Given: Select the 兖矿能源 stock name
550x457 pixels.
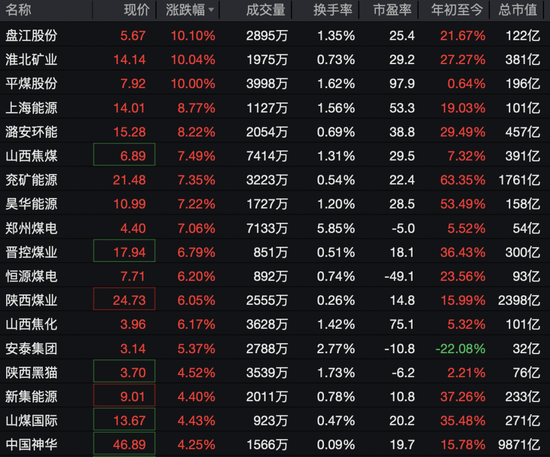Looking at the screenshot, I should pyautogui.click(x=31, y=180).
